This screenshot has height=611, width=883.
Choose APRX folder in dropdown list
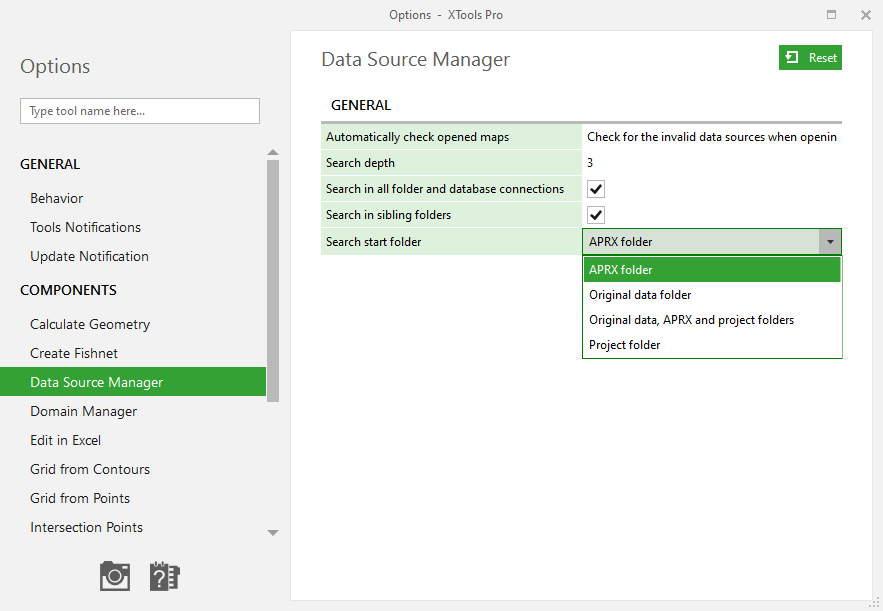pyautogui.click(x=712, y=270)
